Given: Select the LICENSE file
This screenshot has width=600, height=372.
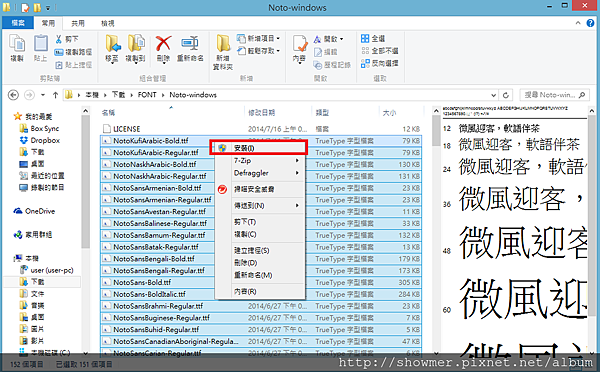Looking at the screenshot, I should 261,129.
